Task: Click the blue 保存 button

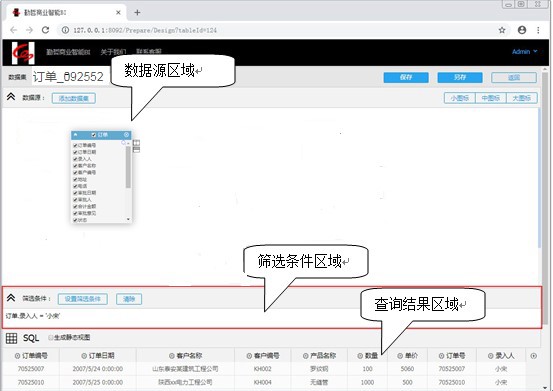Action: tap(406, 77)
